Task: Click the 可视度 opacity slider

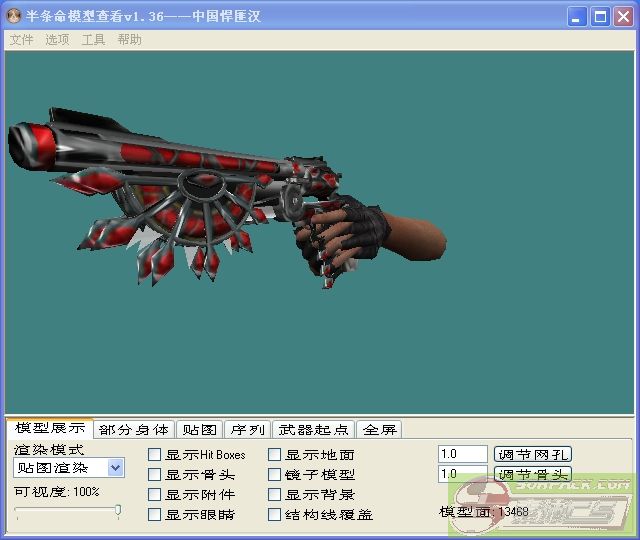Action: (x=68, y=512)
